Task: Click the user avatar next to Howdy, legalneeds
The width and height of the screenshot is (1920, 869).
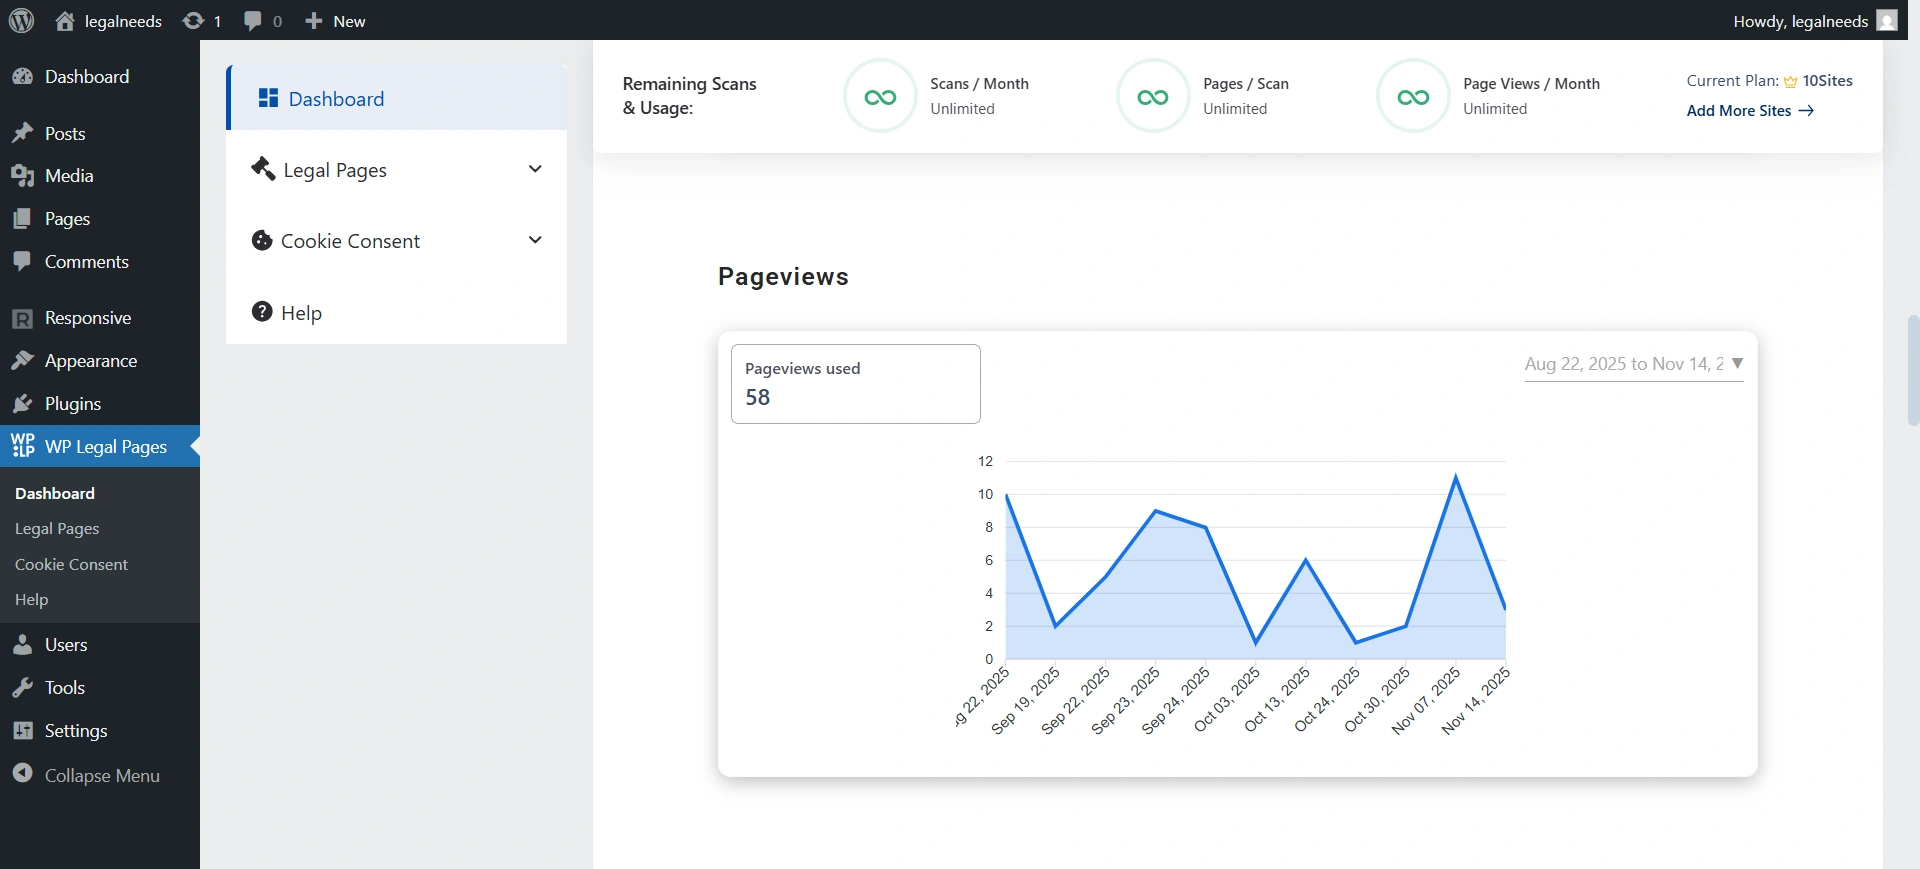Action: [x=1887, y=21]
